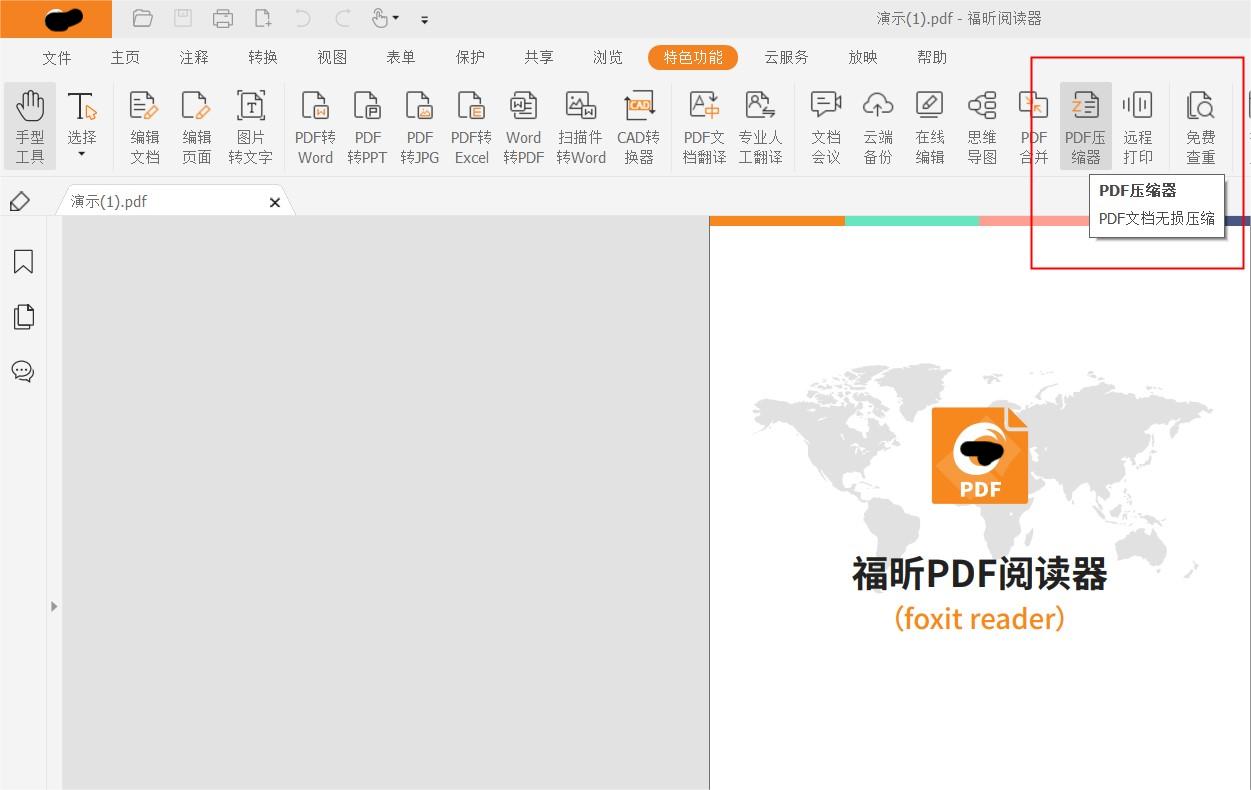Open the Pages thumbnail side panel

pos(23,317)
